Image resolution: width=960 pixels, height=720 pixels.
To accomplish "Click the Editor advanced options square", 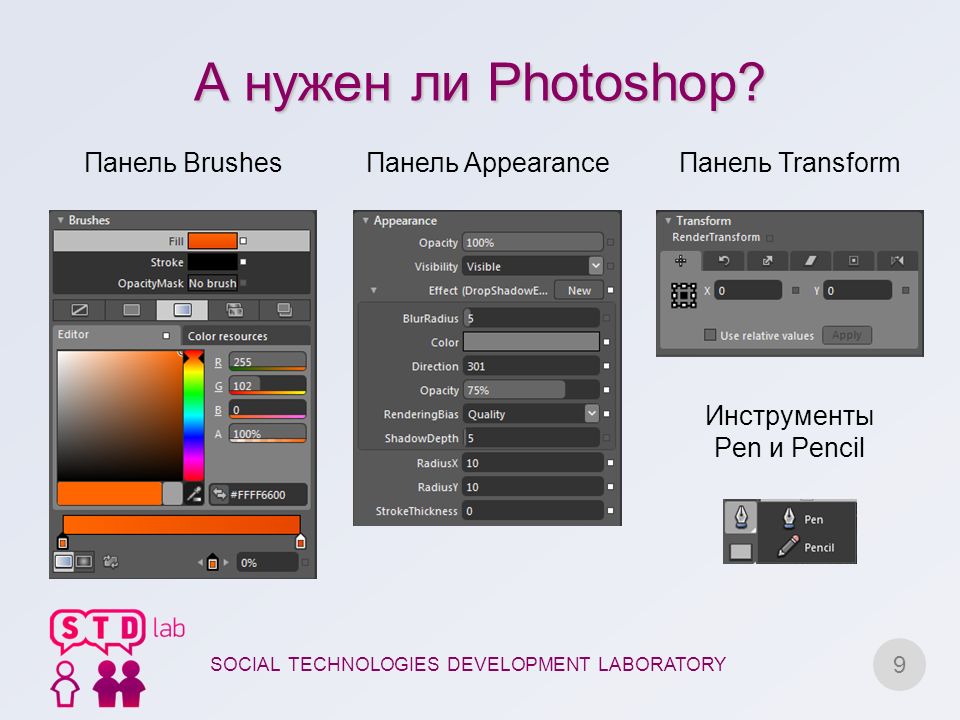I will pos(166,336).
